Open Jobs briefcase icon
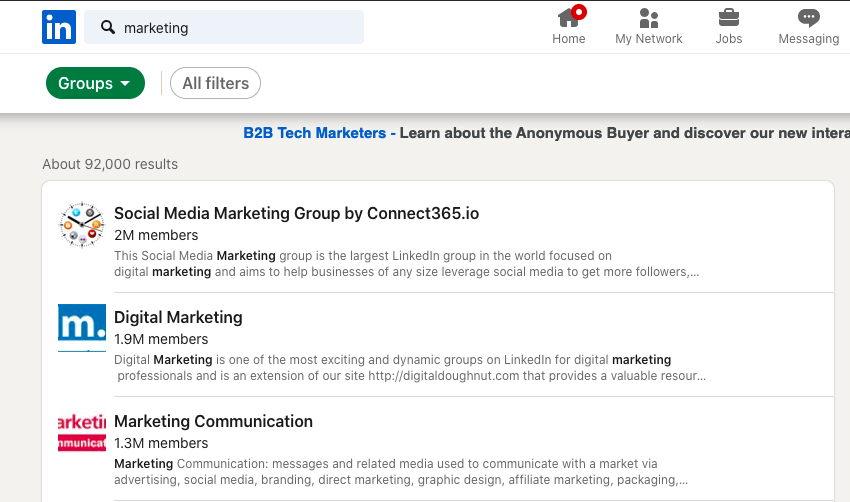This screenshot has height=502, width=850. (x=729, y=17)
